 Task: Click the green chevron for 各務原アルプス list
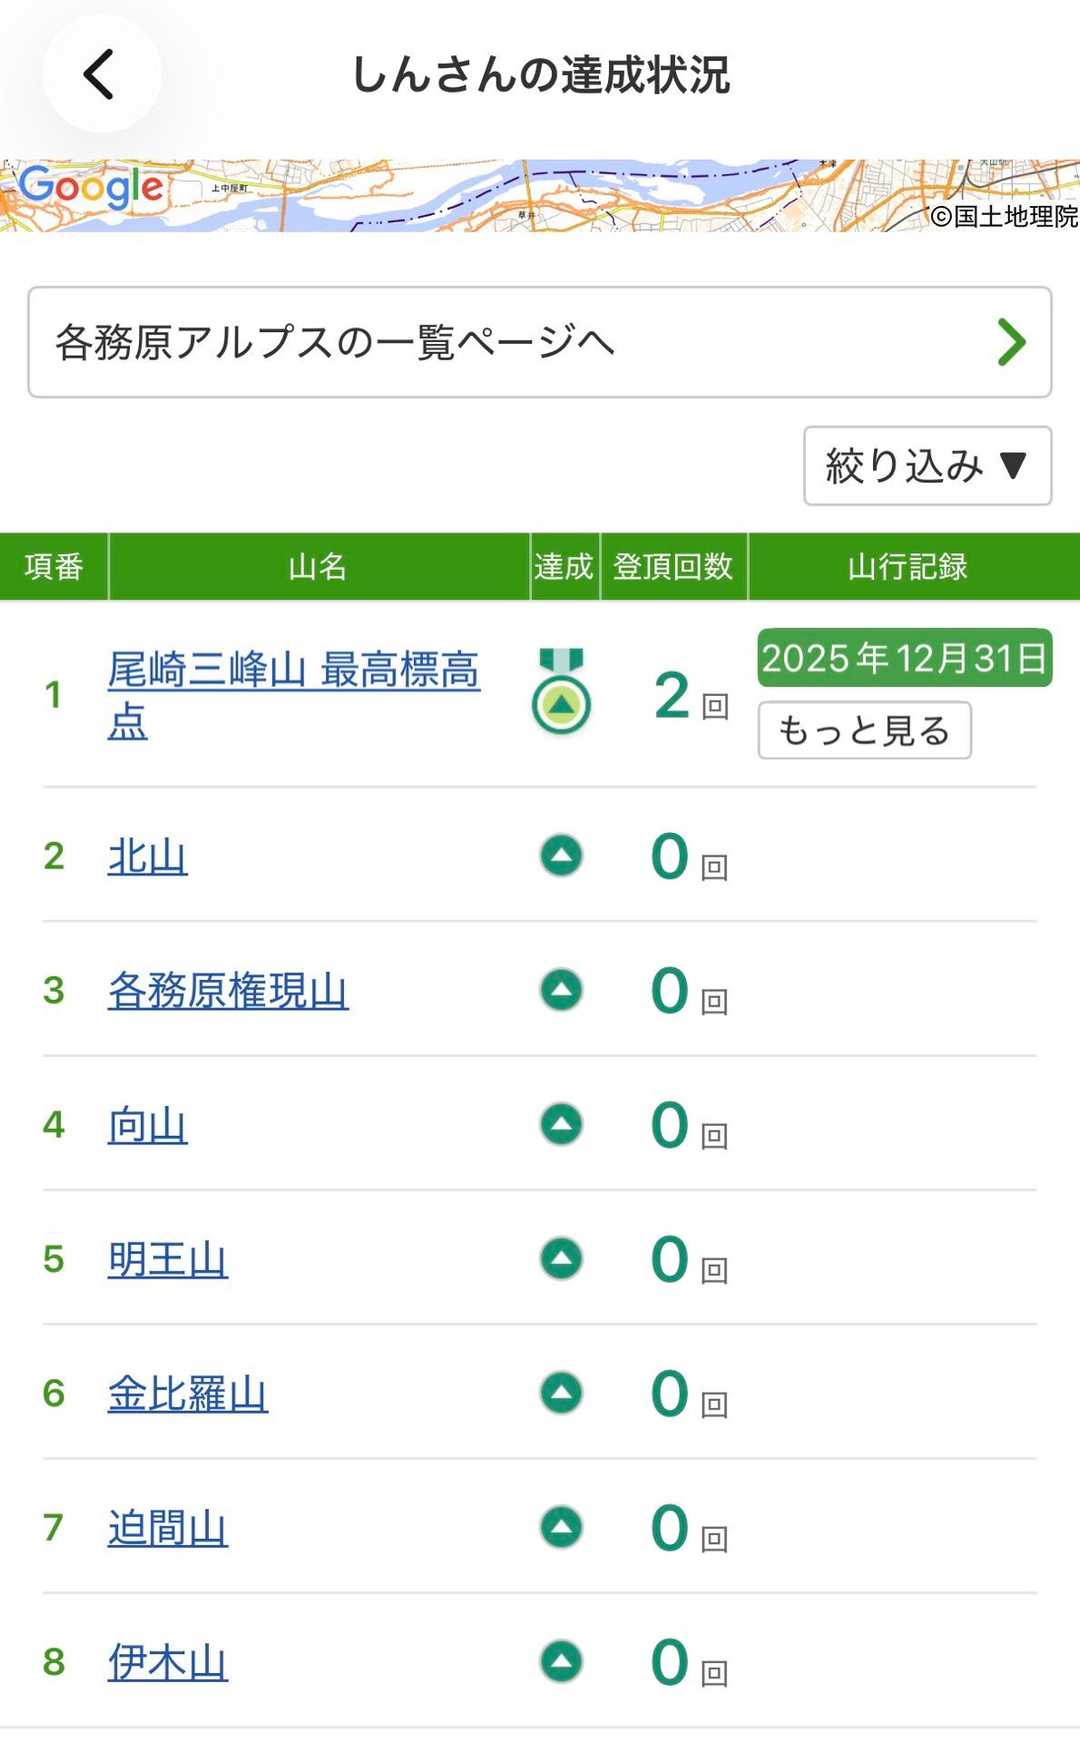[x=1011, y=342]
